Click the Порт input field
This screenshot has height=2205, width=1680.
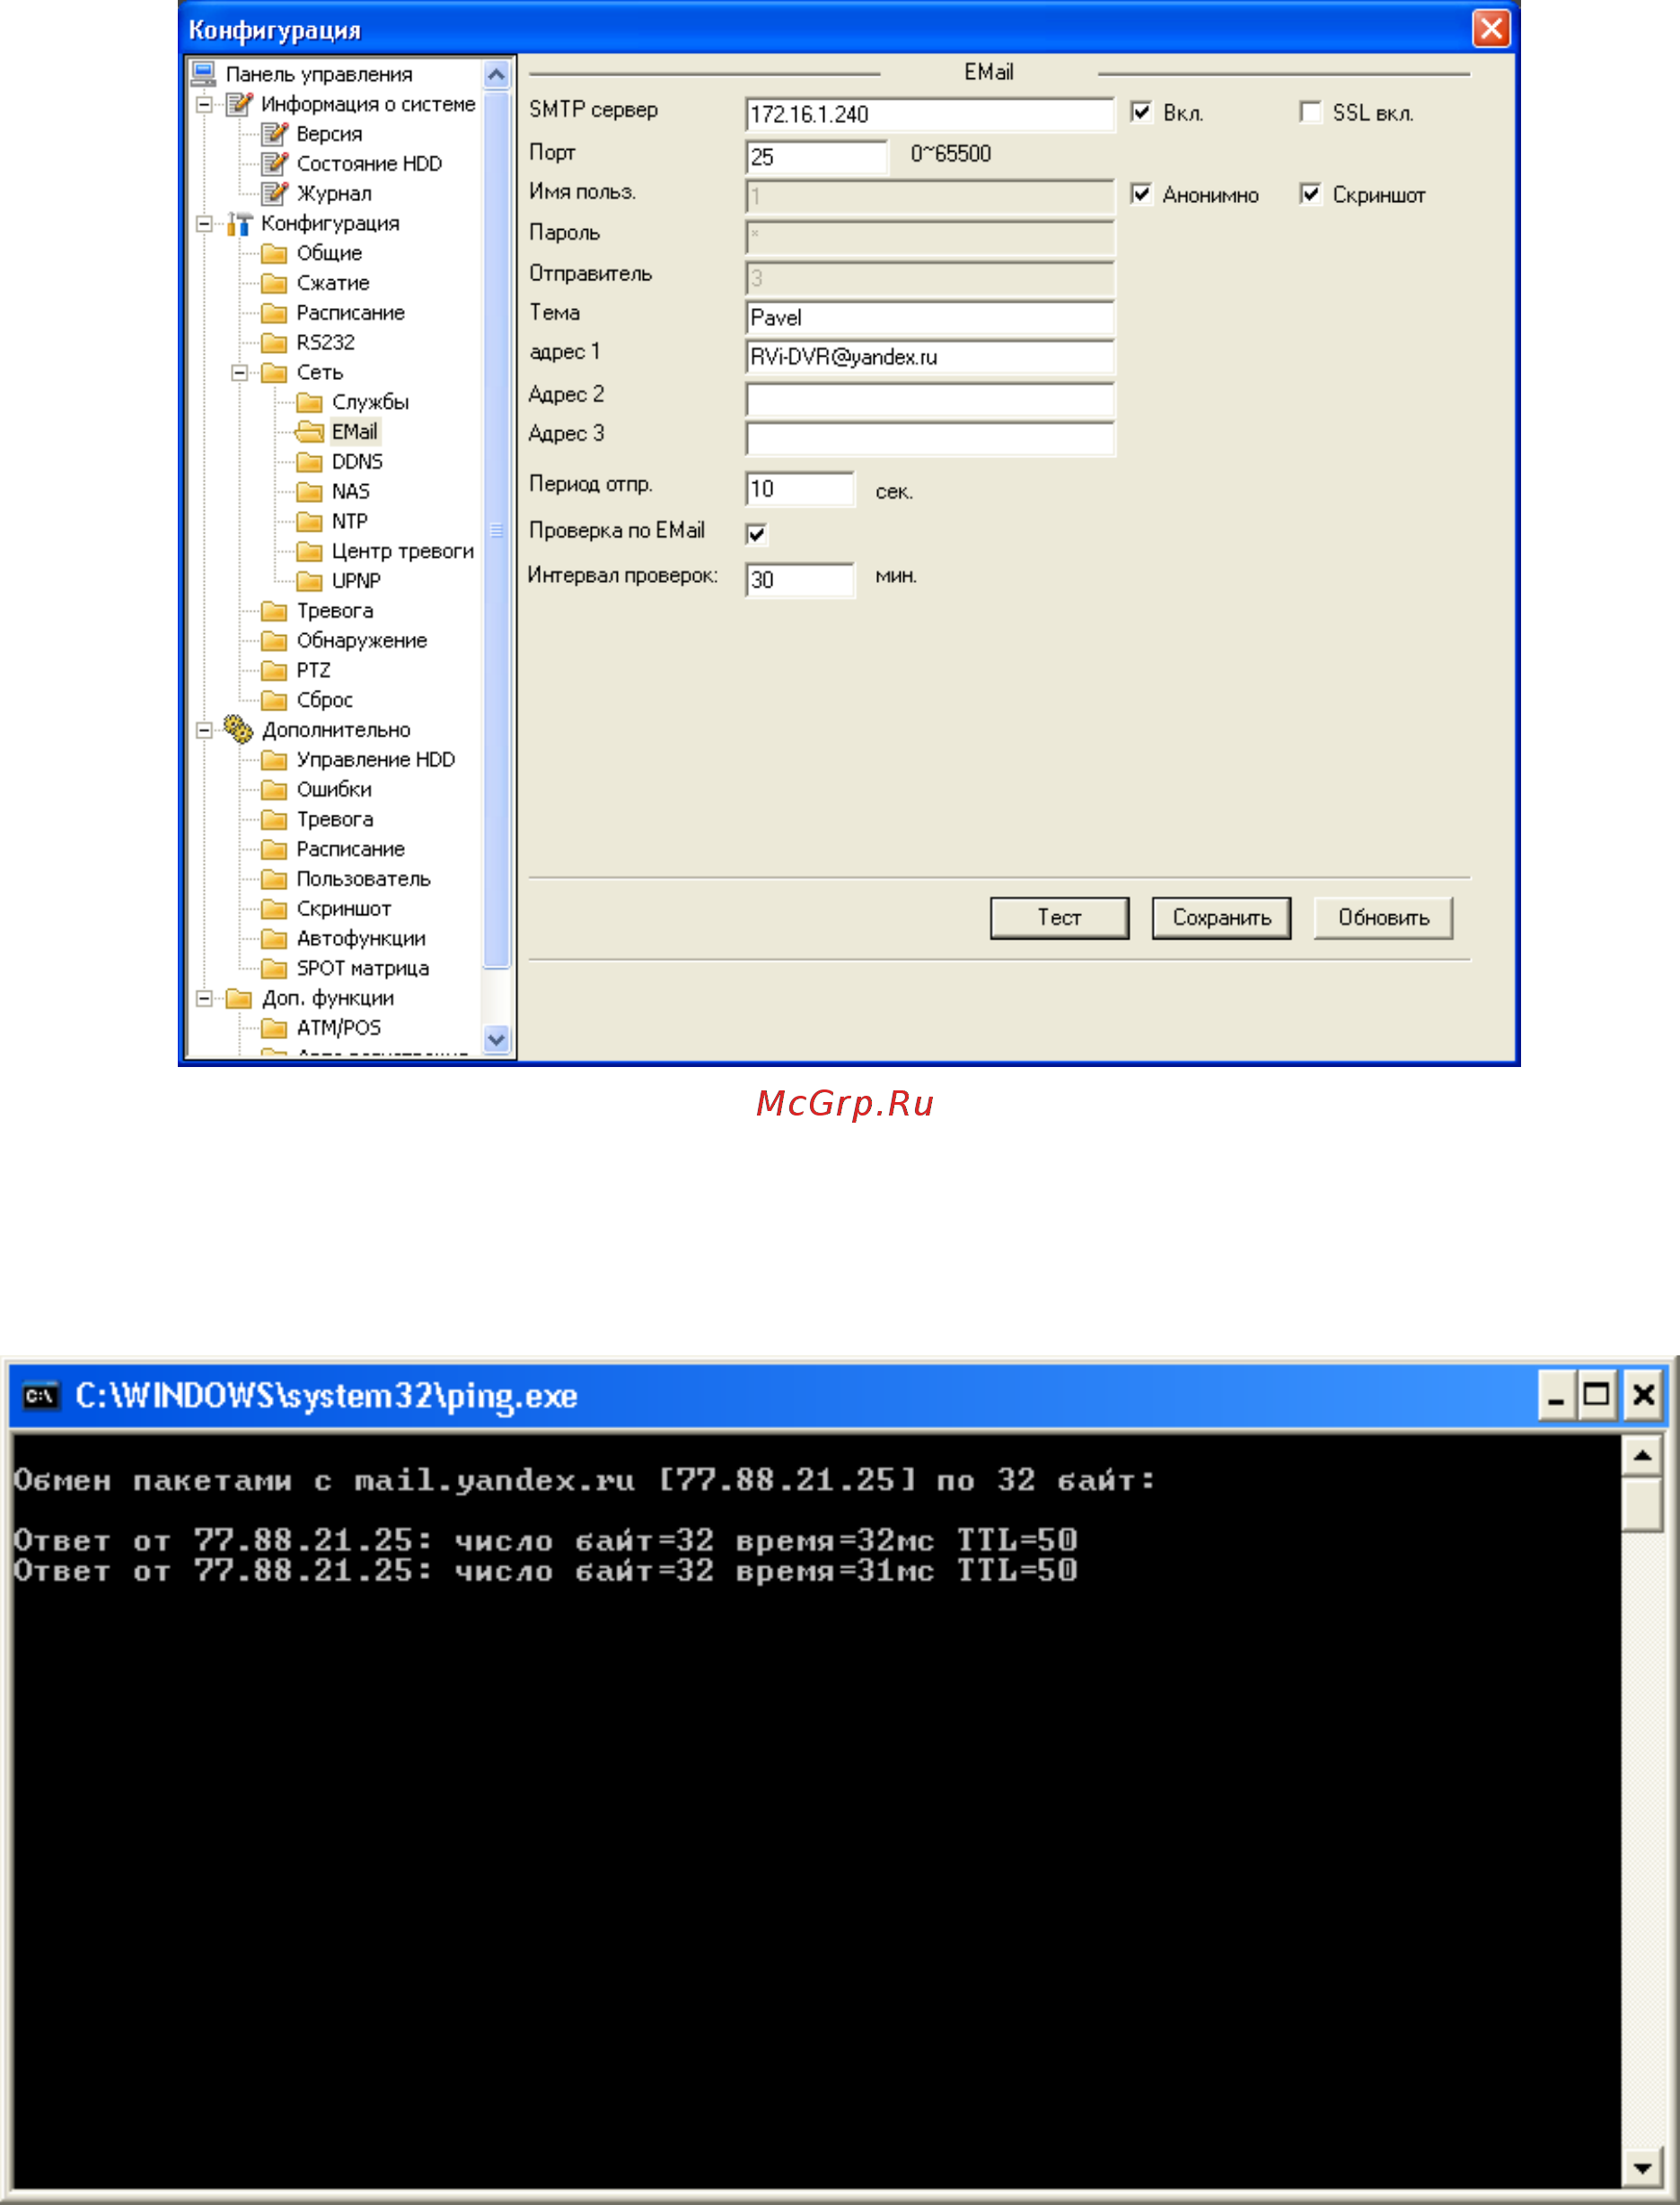[817, 157]
